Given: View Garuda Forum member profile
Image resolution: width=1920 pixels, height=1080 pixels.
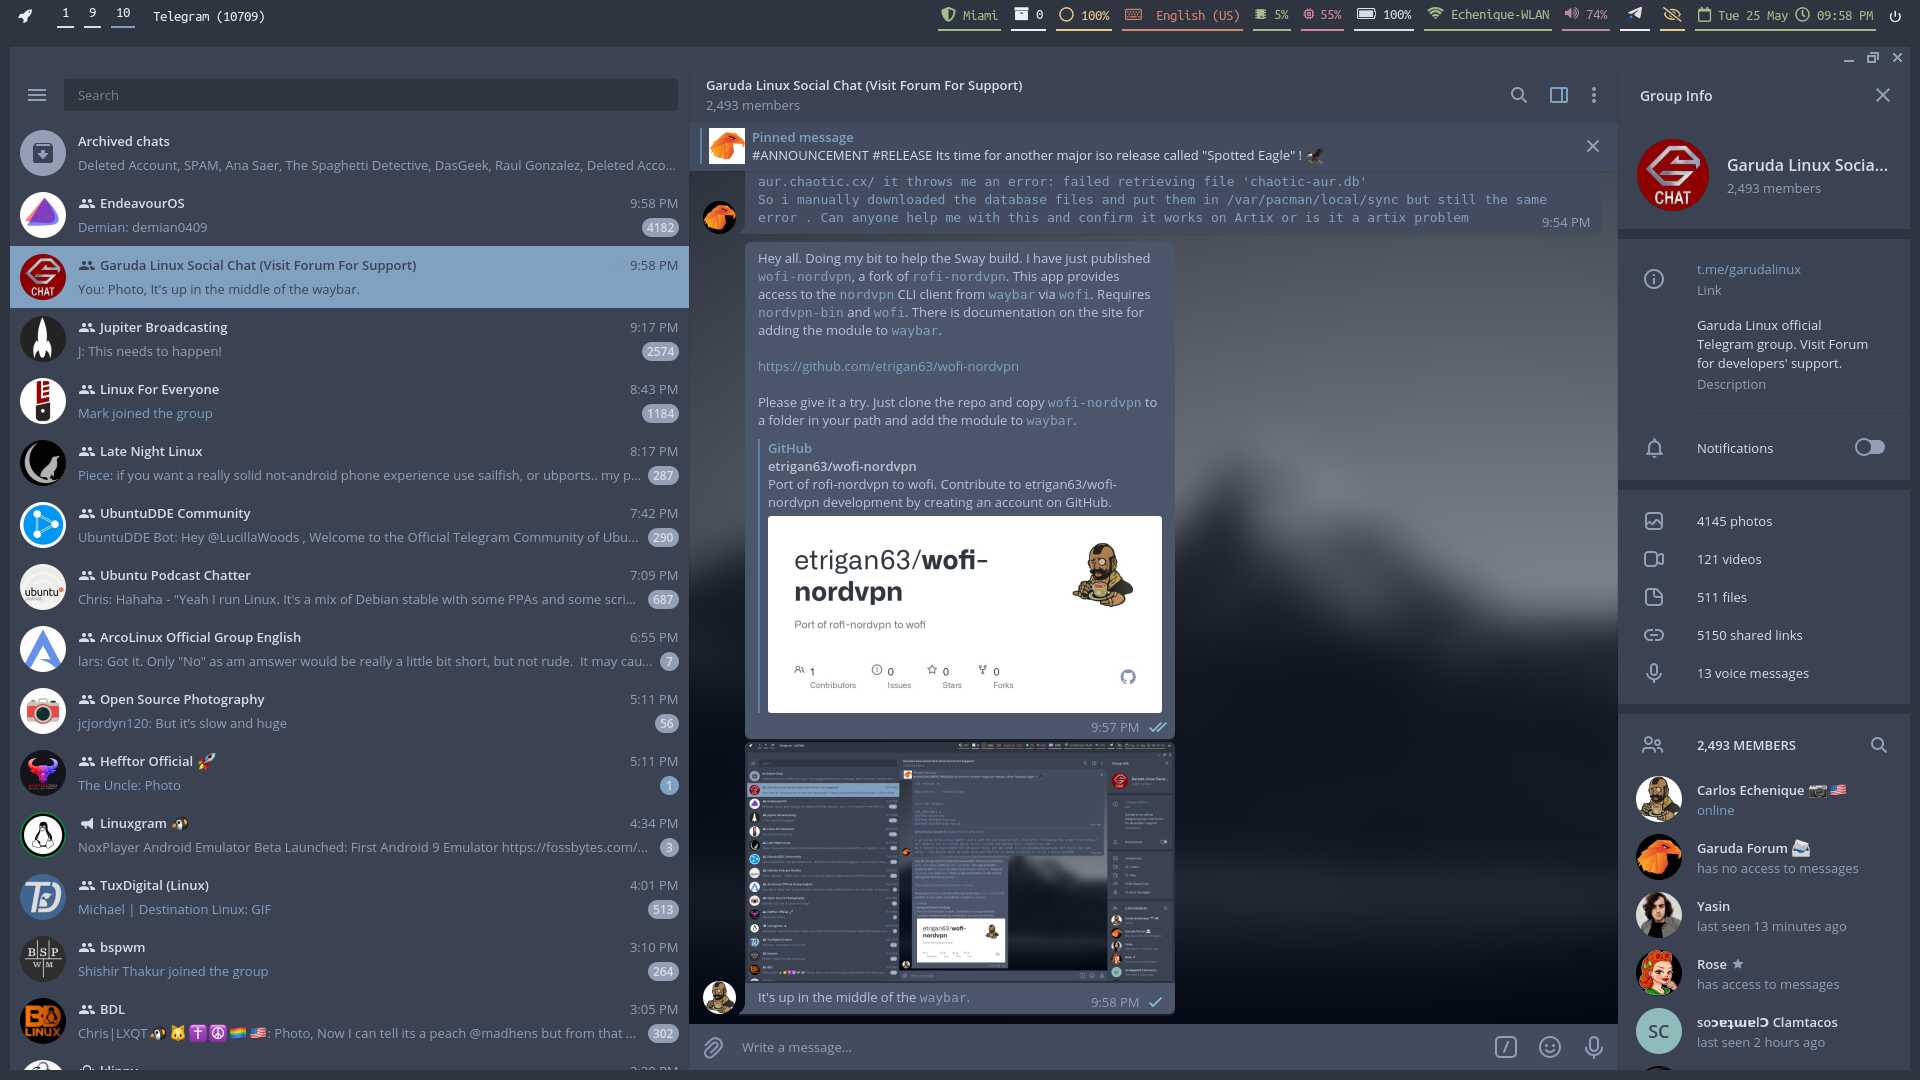Looking at the screenshot, I should point(1764,857).
